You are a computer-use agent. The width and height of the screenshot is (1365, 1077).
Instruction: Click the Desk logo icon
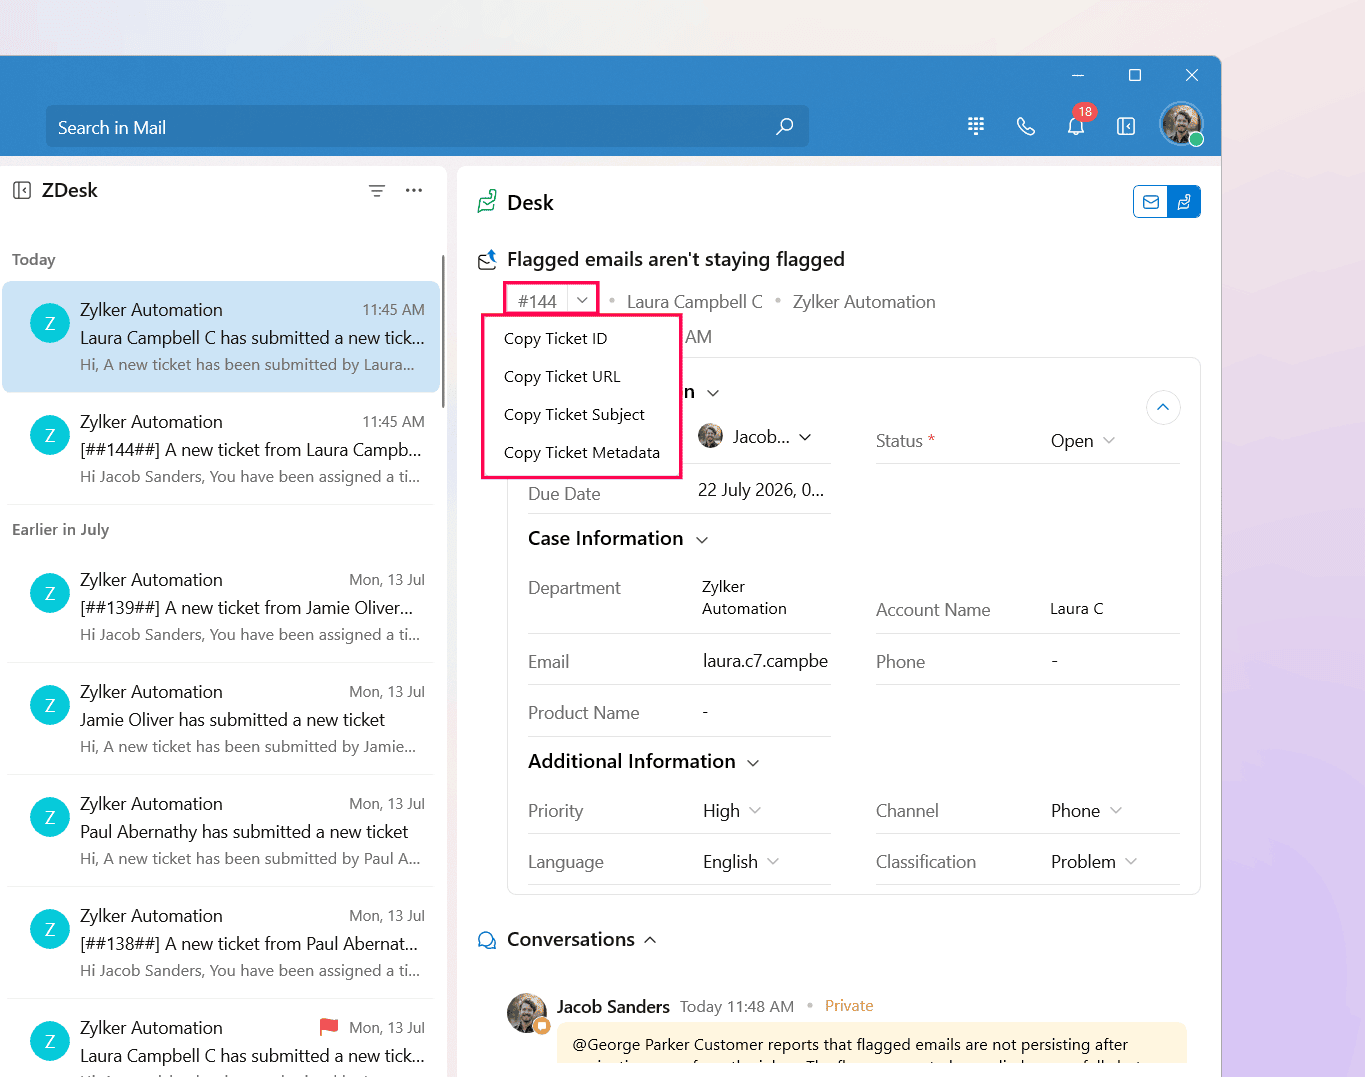click(487, 202)
